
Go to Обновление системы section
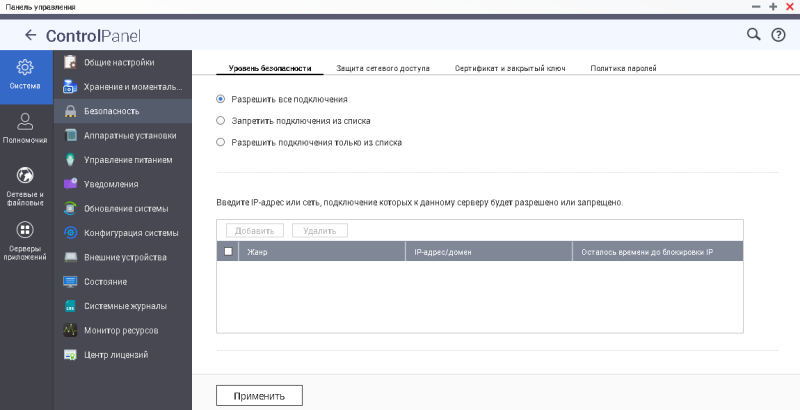point(126,209)
